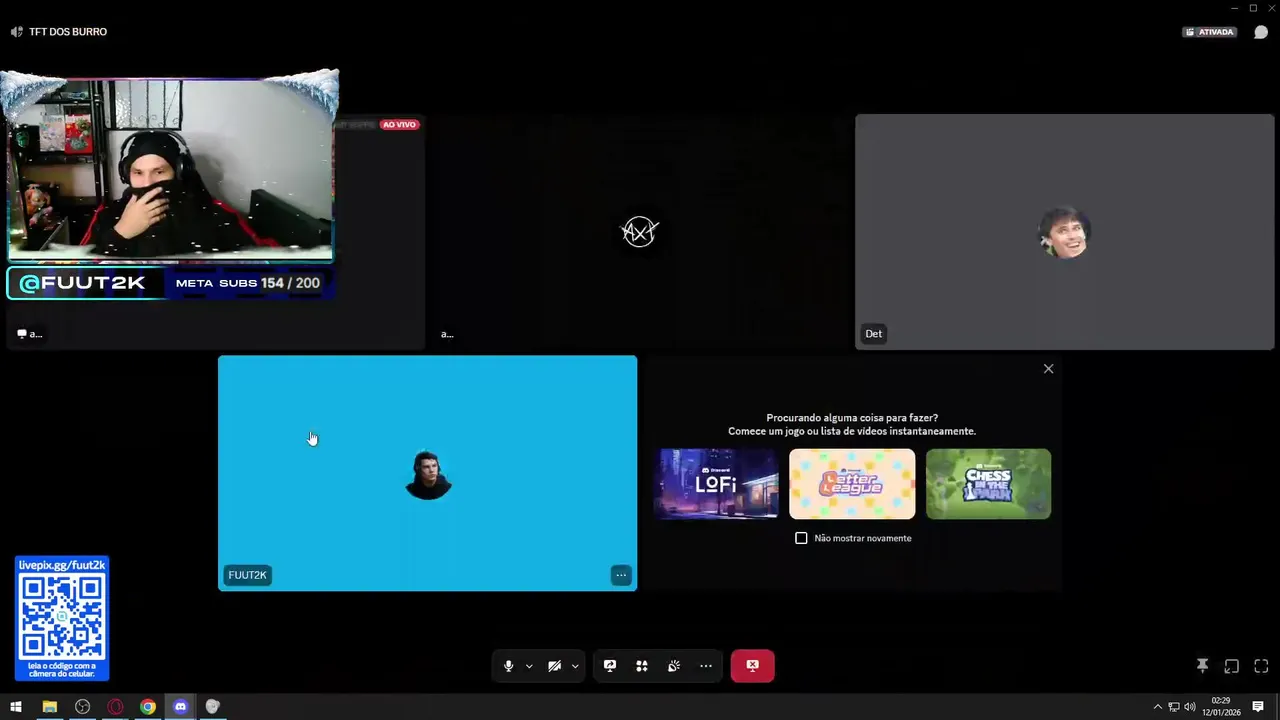Click the FUUT2K avatar in blue tile
Image resolution: width=1280 pixels, height=720 pixels.
tap(428, 475)
